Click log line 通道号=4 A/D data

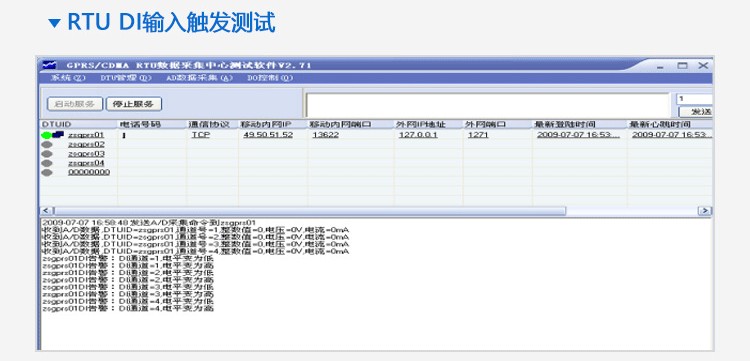195,252
